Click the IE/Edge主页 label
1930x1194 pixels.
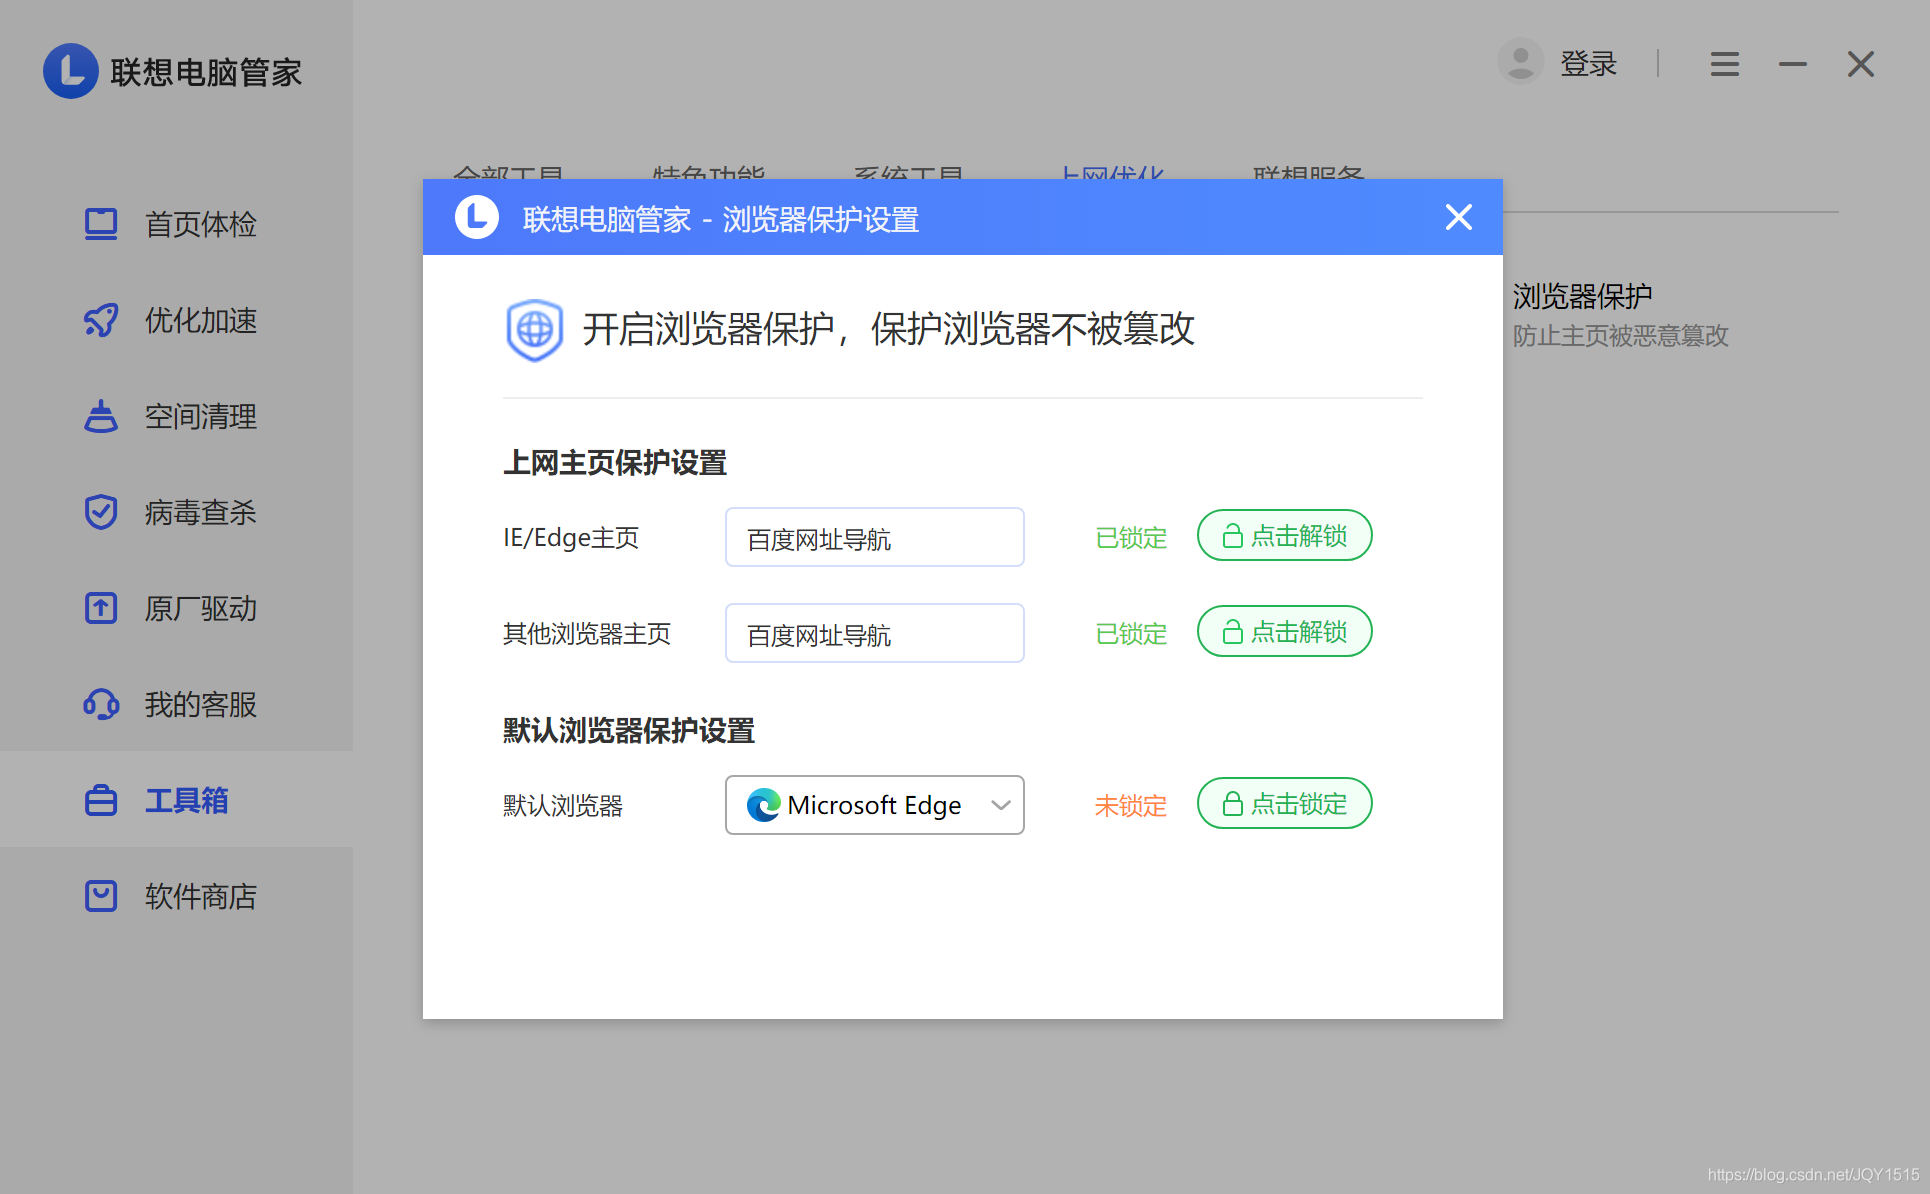571,538
